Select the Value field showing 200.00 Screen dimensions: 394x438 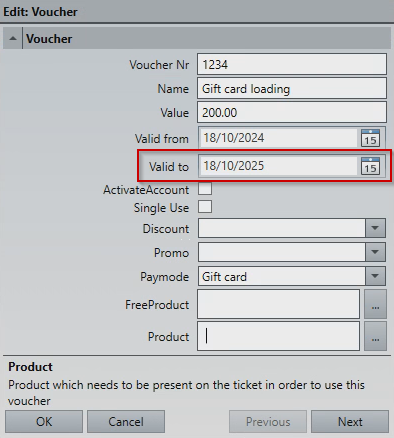click(x=292, y=112)
